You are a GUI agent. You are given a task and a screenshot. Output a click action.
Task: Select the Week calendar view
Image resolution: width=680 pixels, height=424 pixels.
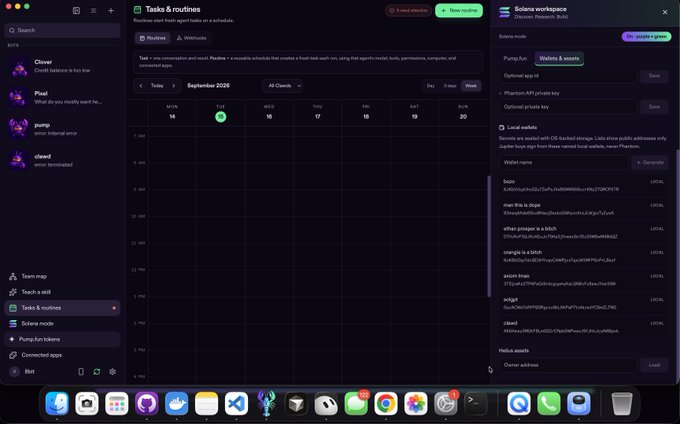click(471, 86)
